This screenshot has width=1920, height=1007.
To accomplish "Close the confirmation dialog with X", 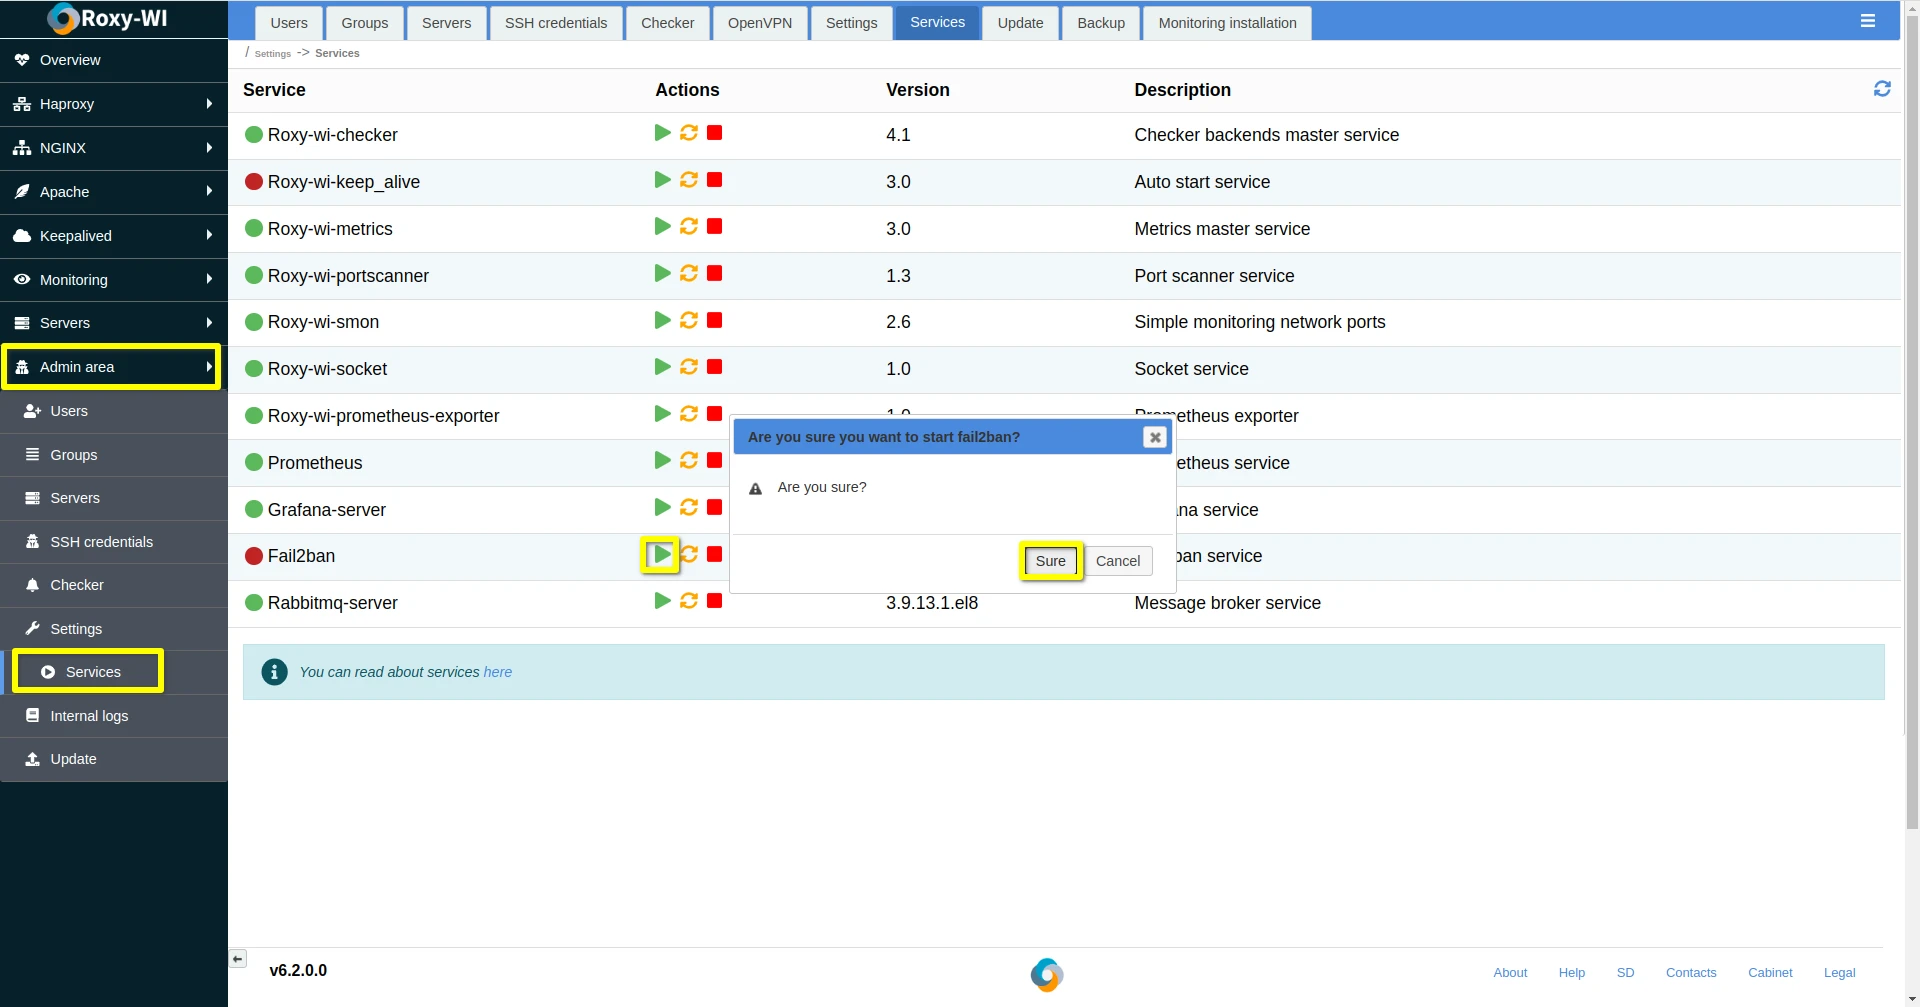I will click(x=1154, y=437).
